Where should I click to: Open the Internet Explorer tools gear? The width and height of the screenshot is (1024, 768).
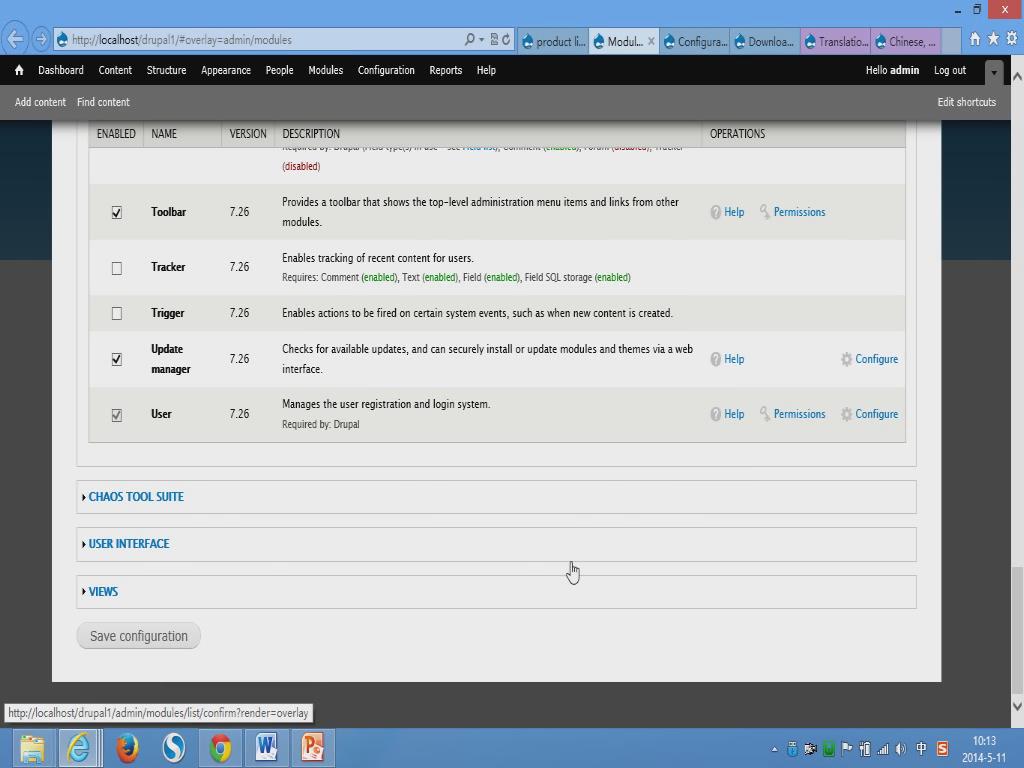(x=1012, y=39)
